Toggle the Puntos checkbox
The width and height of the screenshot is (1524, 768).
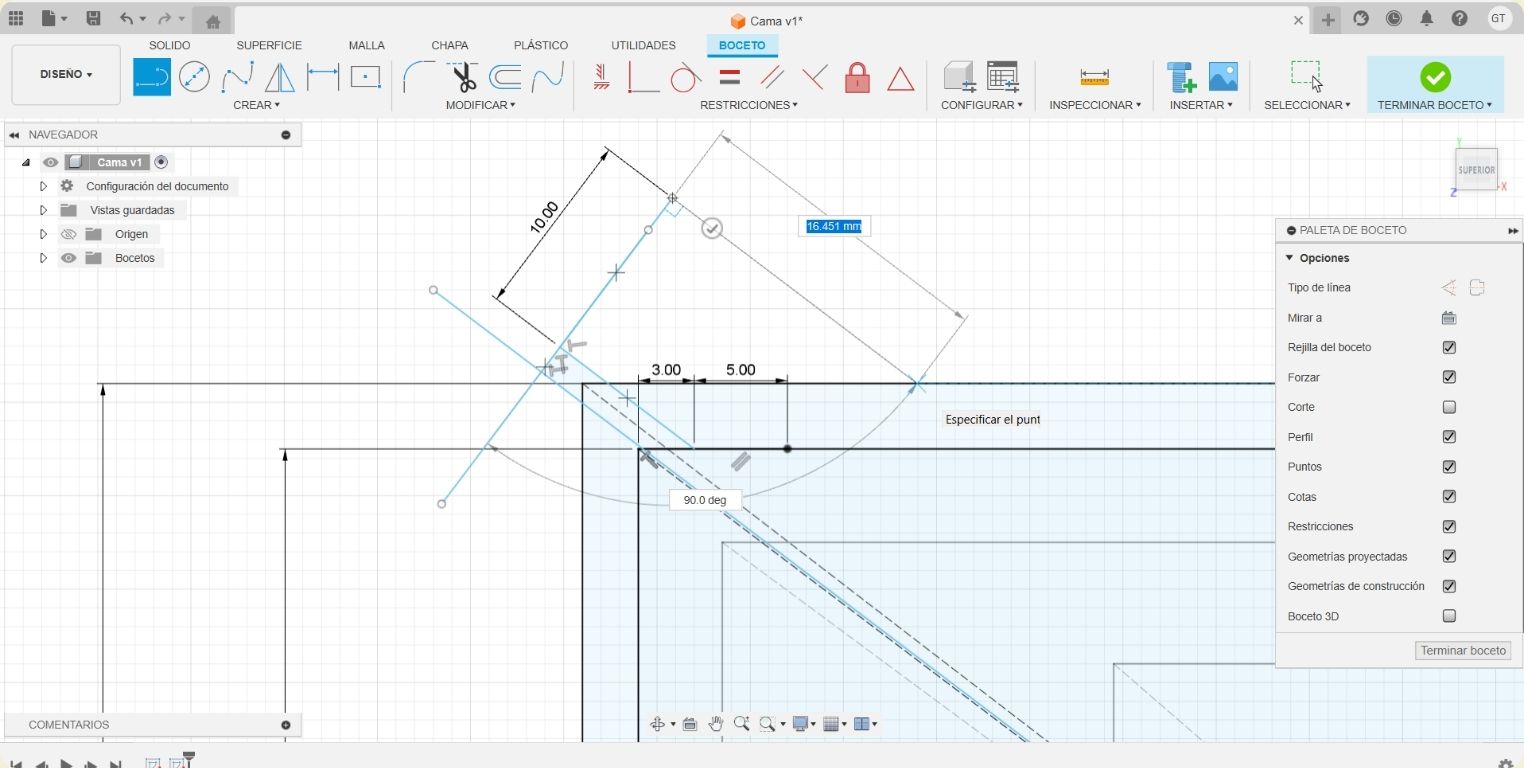coord(1449,467)
